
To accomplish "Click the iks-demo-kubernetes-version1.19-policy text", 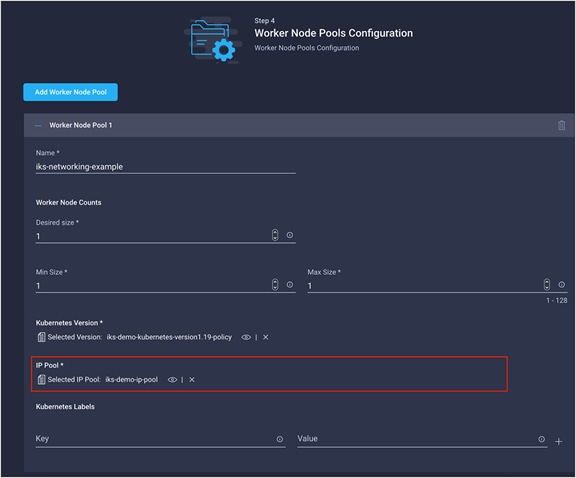I will point(169,337).
